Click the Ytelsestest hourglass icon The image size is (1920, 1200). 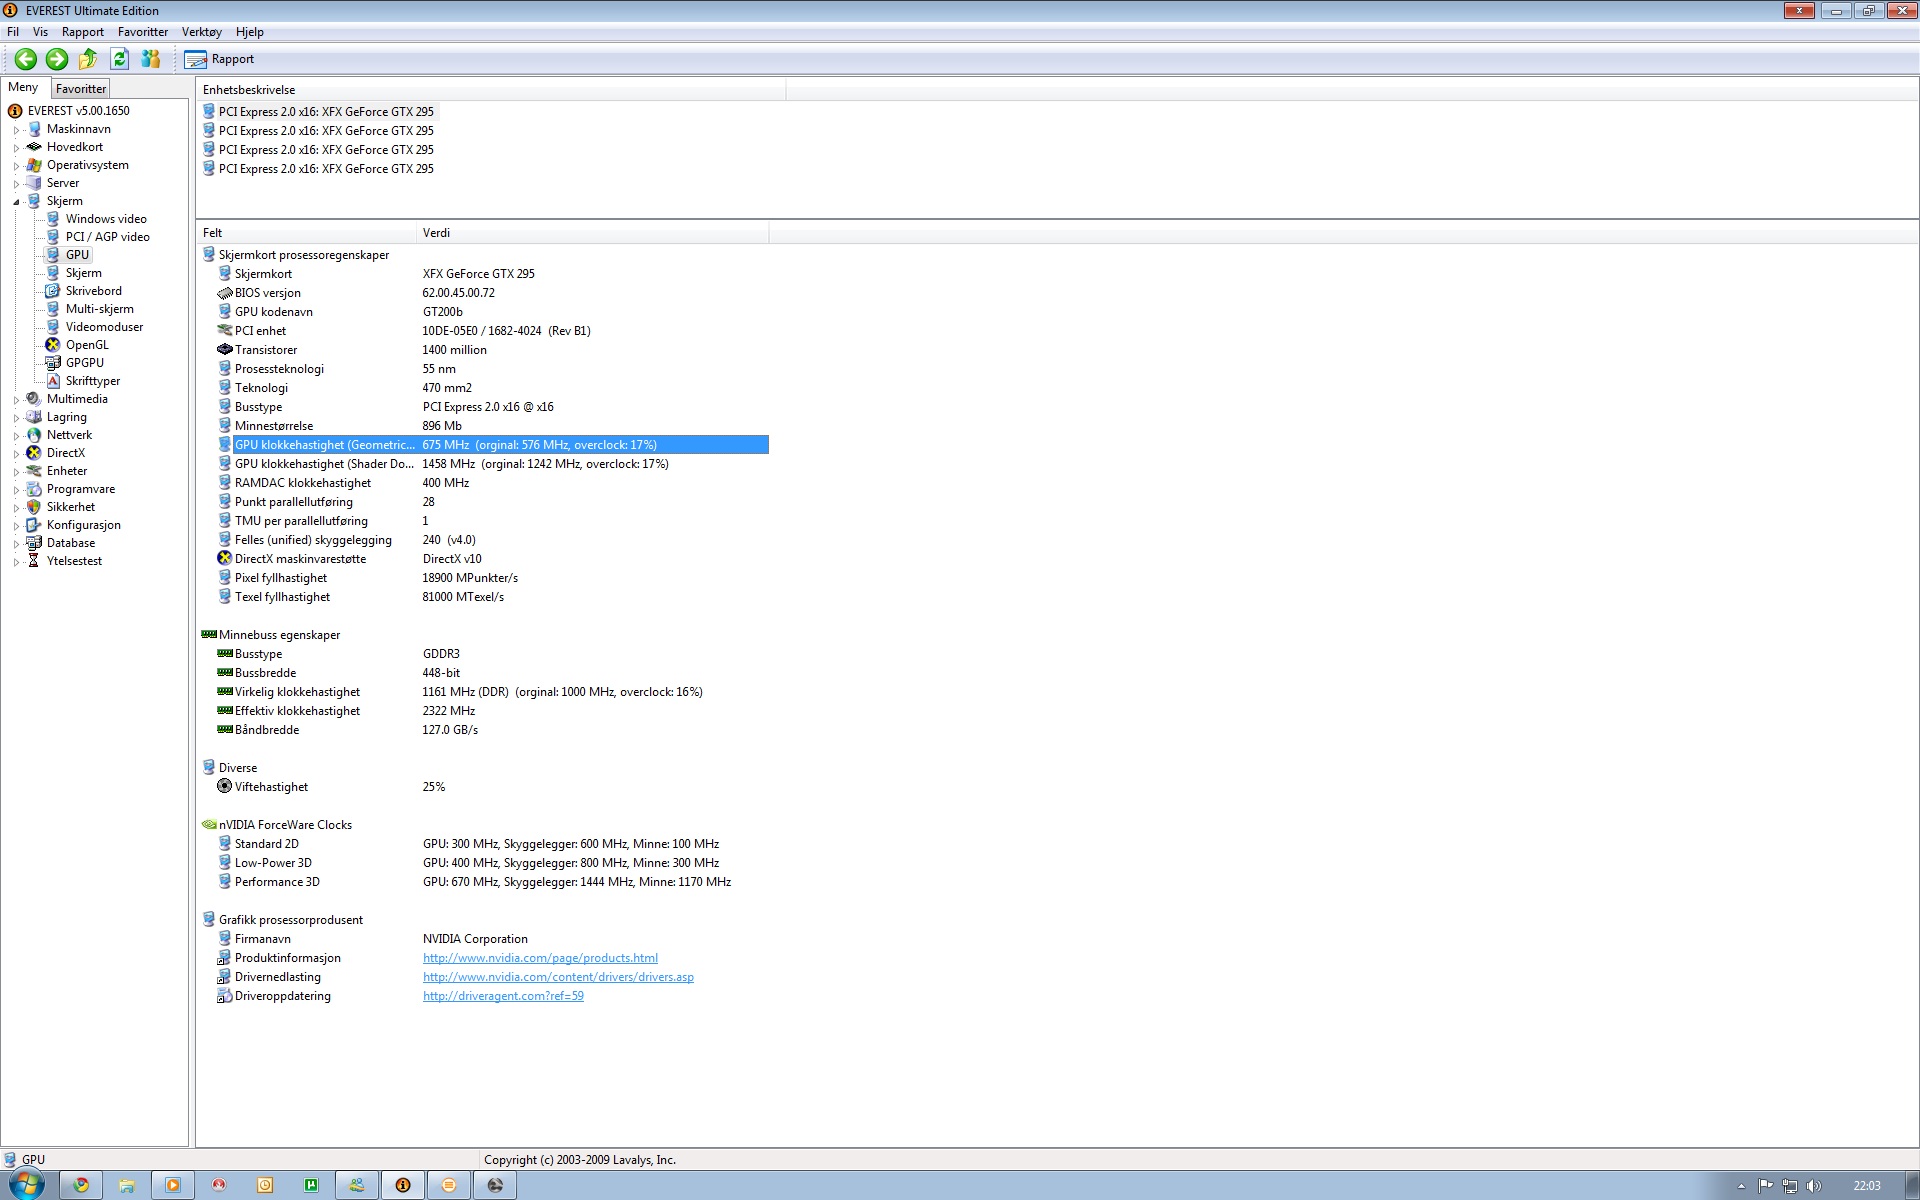(x=34, y=561)
